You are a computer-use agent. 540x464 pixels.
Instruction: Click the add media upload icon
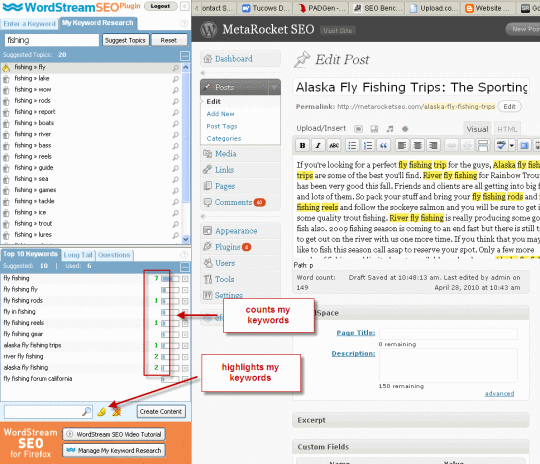(x=405, y=129)
